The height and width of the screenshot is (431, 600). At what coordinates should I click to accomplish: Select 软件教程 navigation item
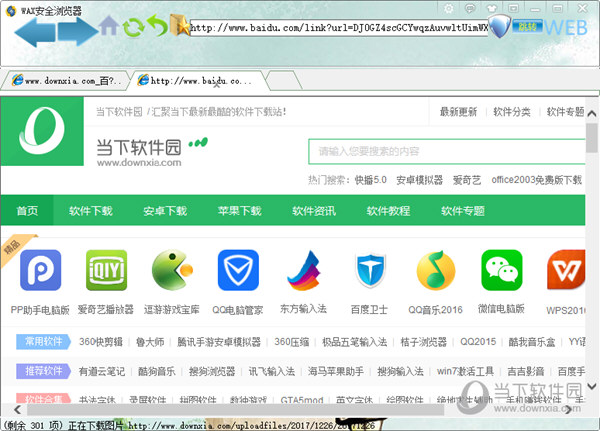(x=388, y=210)
